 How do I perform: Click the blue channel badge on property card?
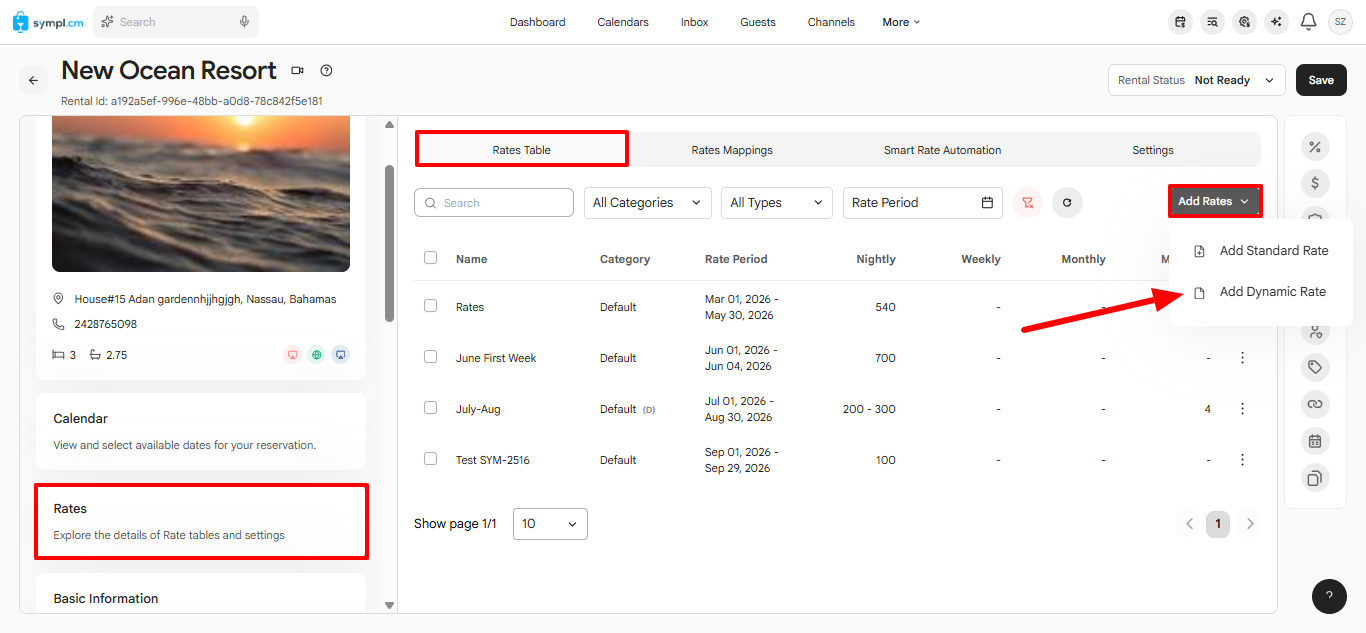340,355
